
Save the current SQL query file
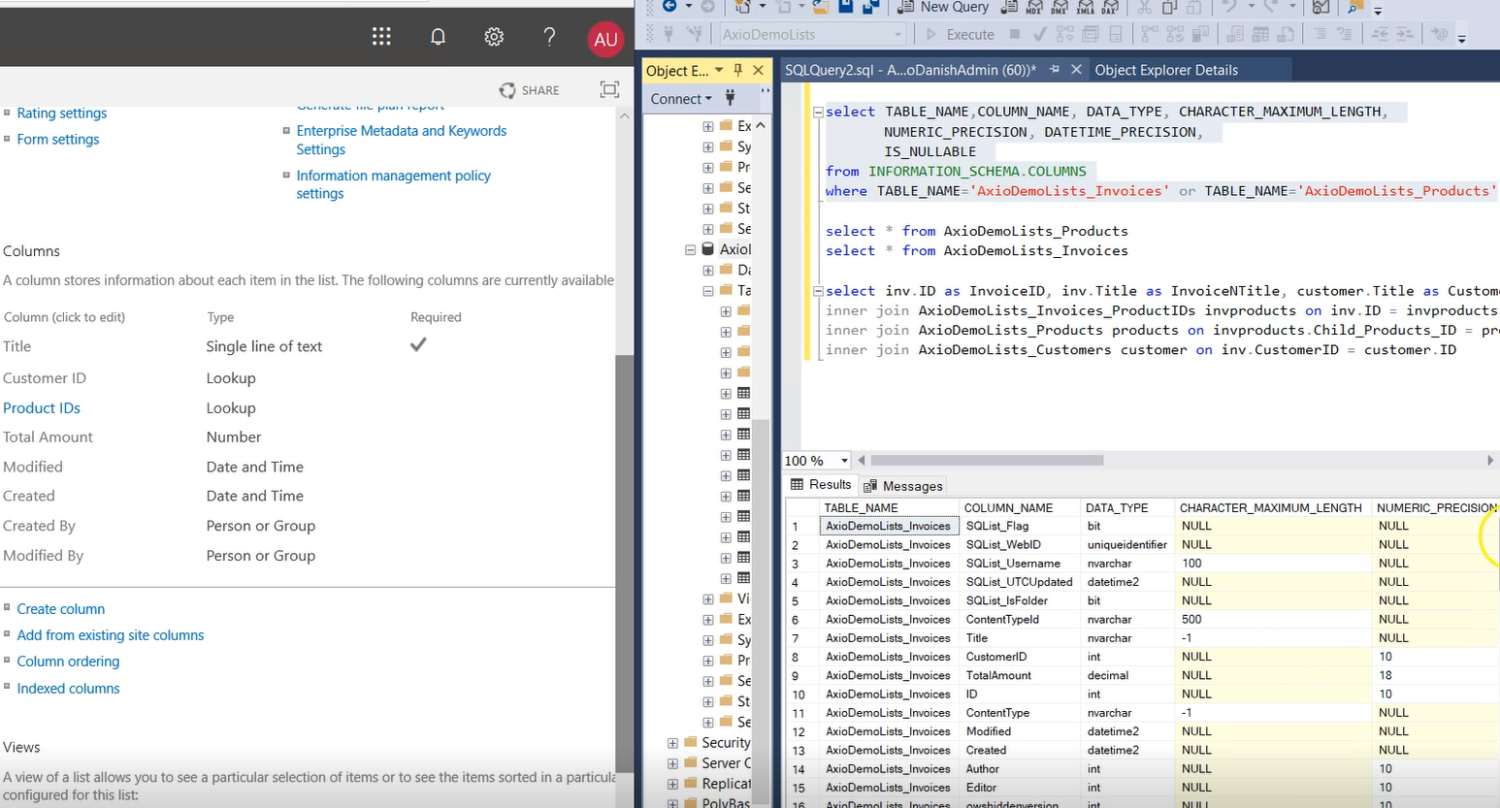(x=845, y=7)
